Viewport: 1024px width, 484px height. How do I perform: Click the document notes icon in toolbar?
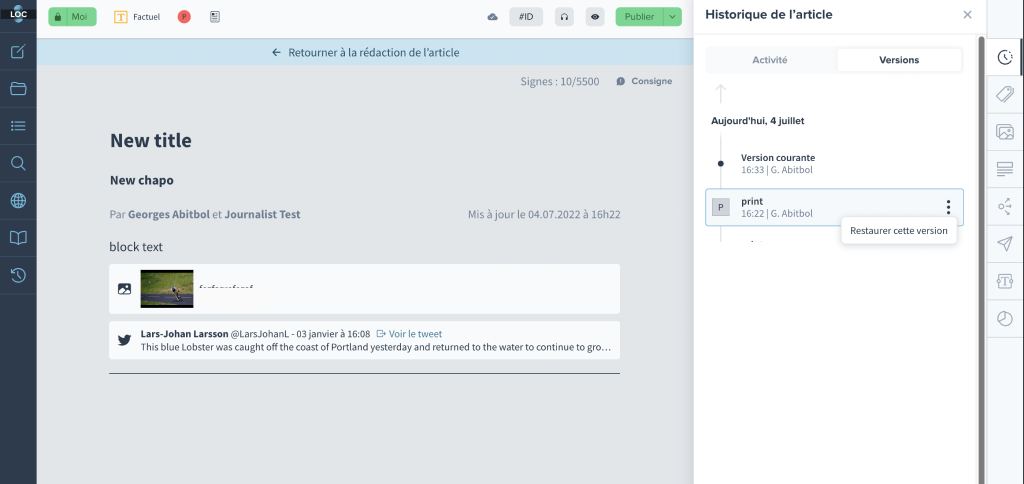(x=215, y=17)
